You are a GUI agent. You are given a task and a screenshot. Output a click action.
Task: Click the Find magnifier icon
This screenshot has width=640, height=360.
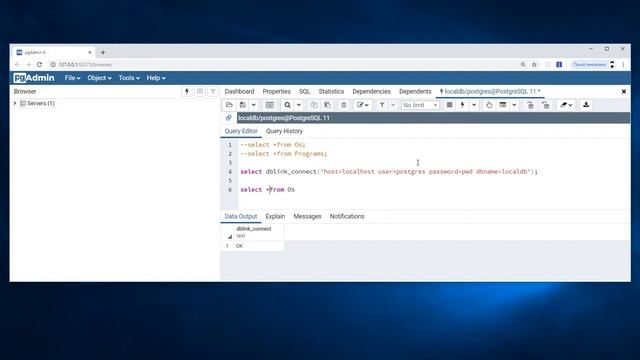[288, 105]
